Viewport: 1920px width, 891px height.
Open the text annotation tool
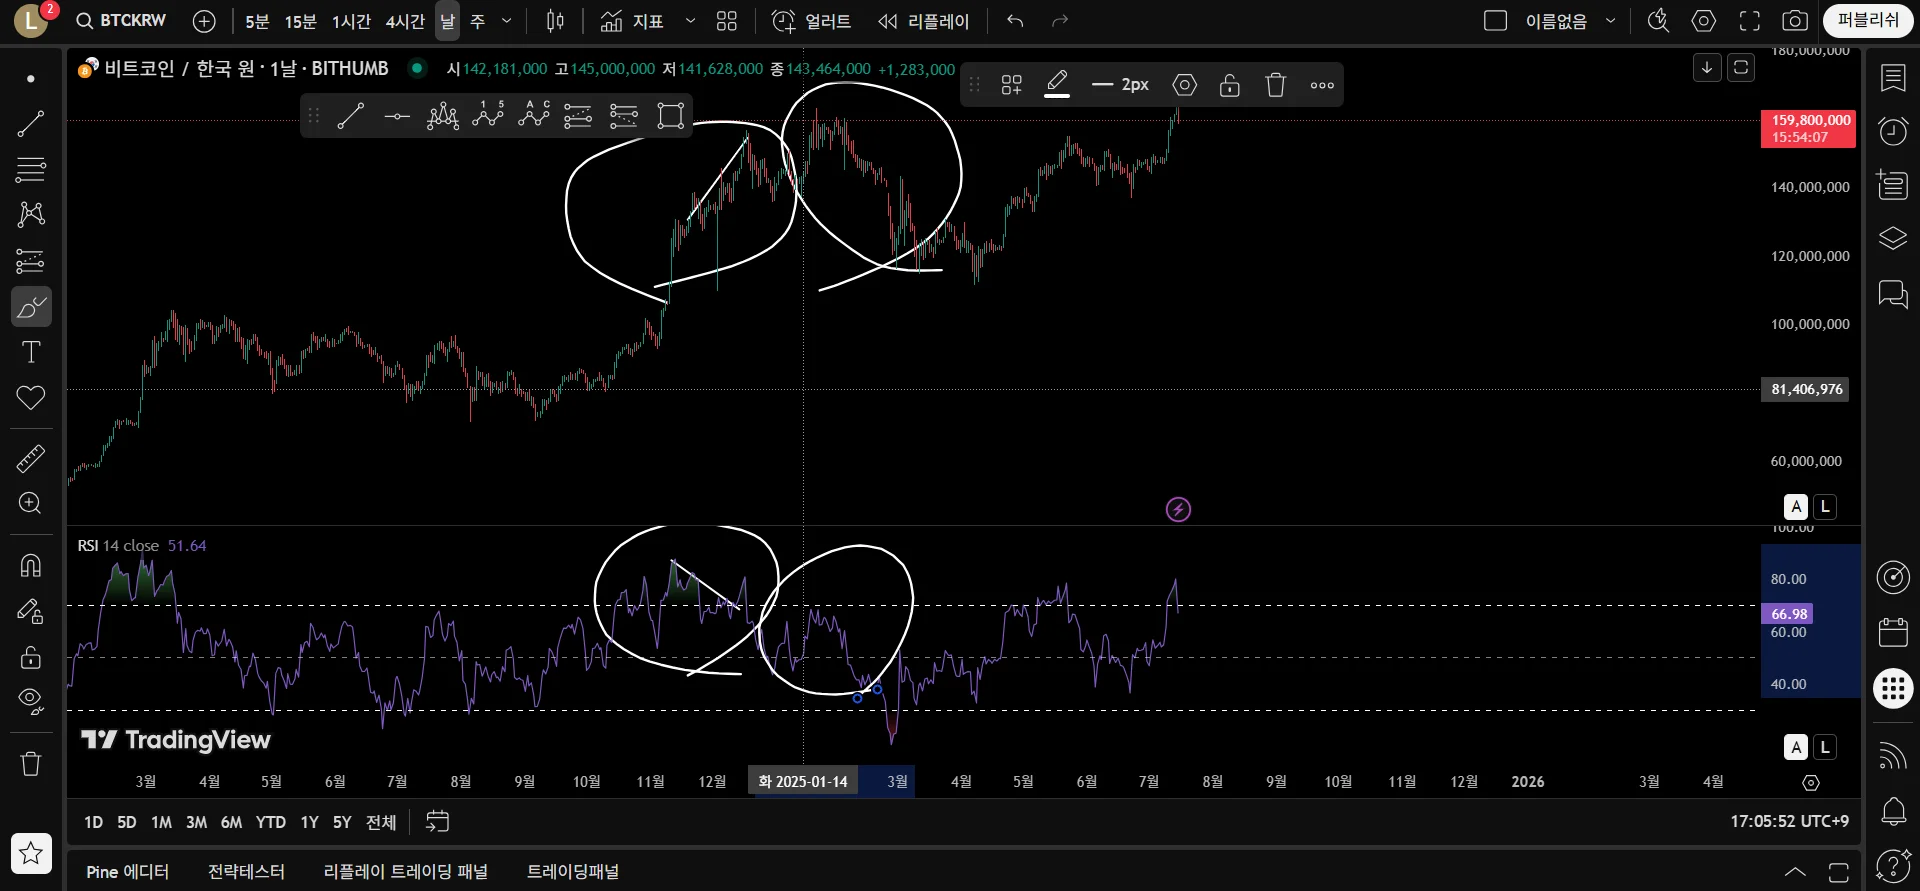tap(31, 352)
